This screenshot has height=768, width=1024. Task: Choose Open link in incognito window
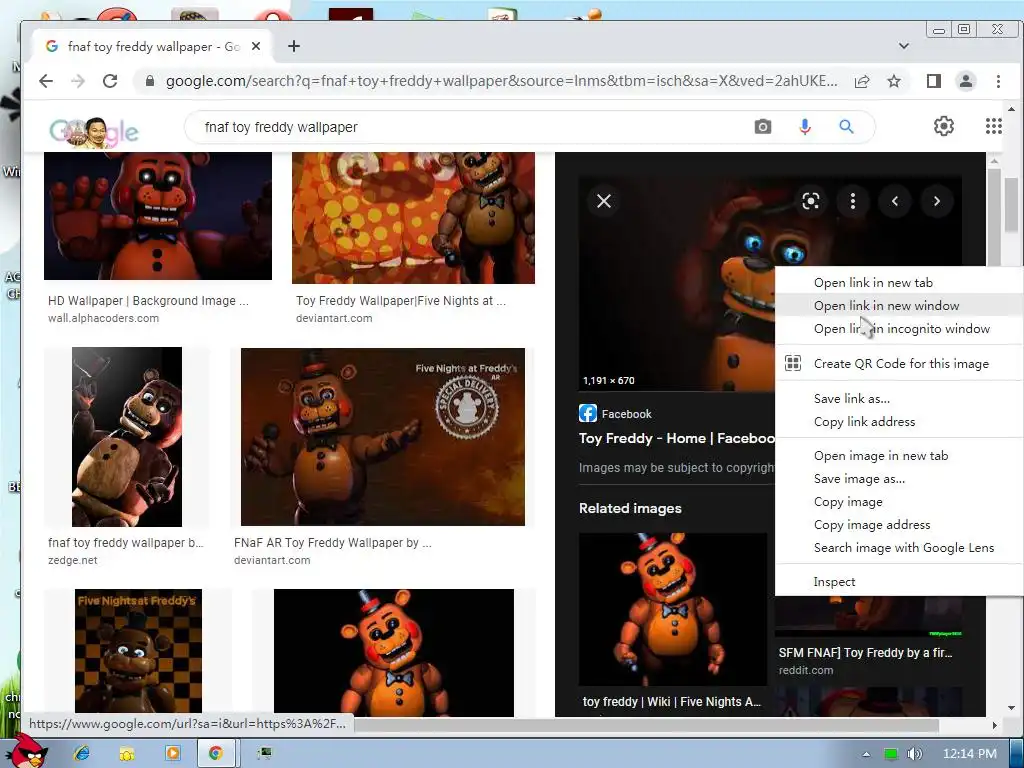click(x=899, y=328)
